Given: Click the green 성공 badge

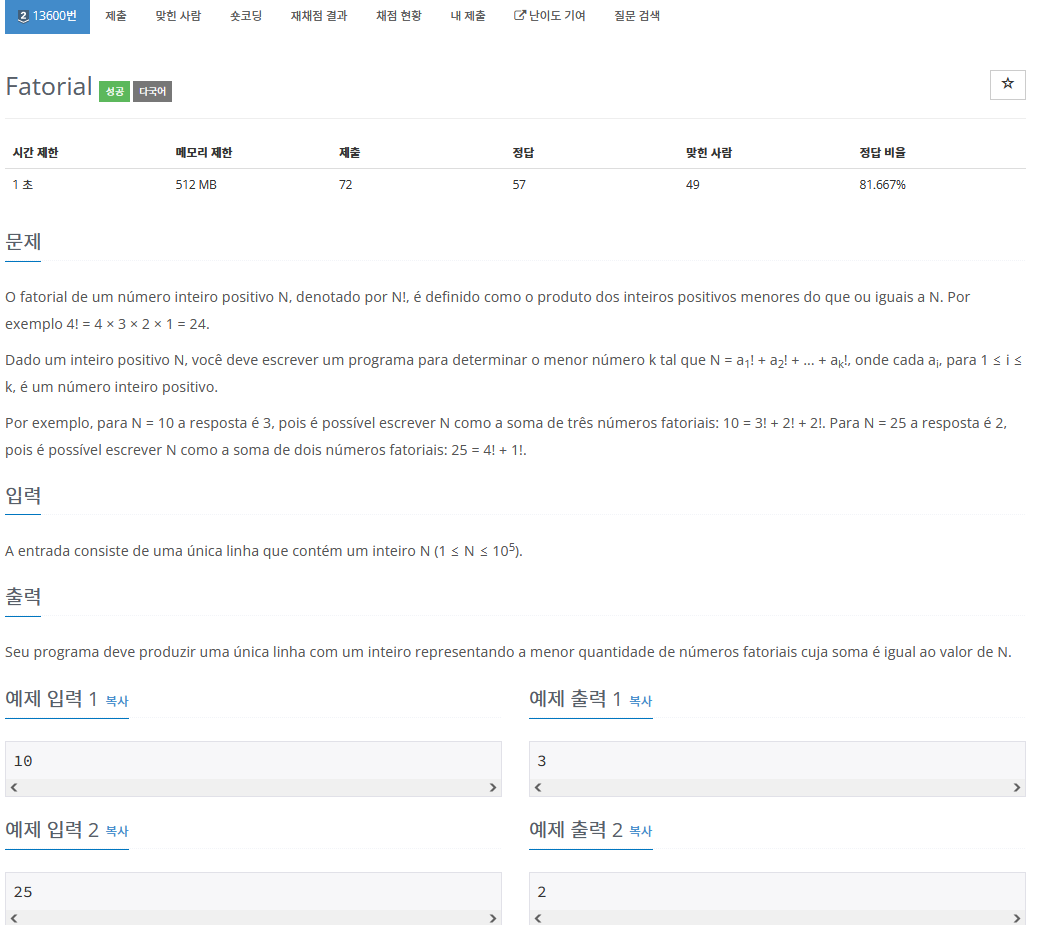Looking at the screenshot, I should click(114, 91).
